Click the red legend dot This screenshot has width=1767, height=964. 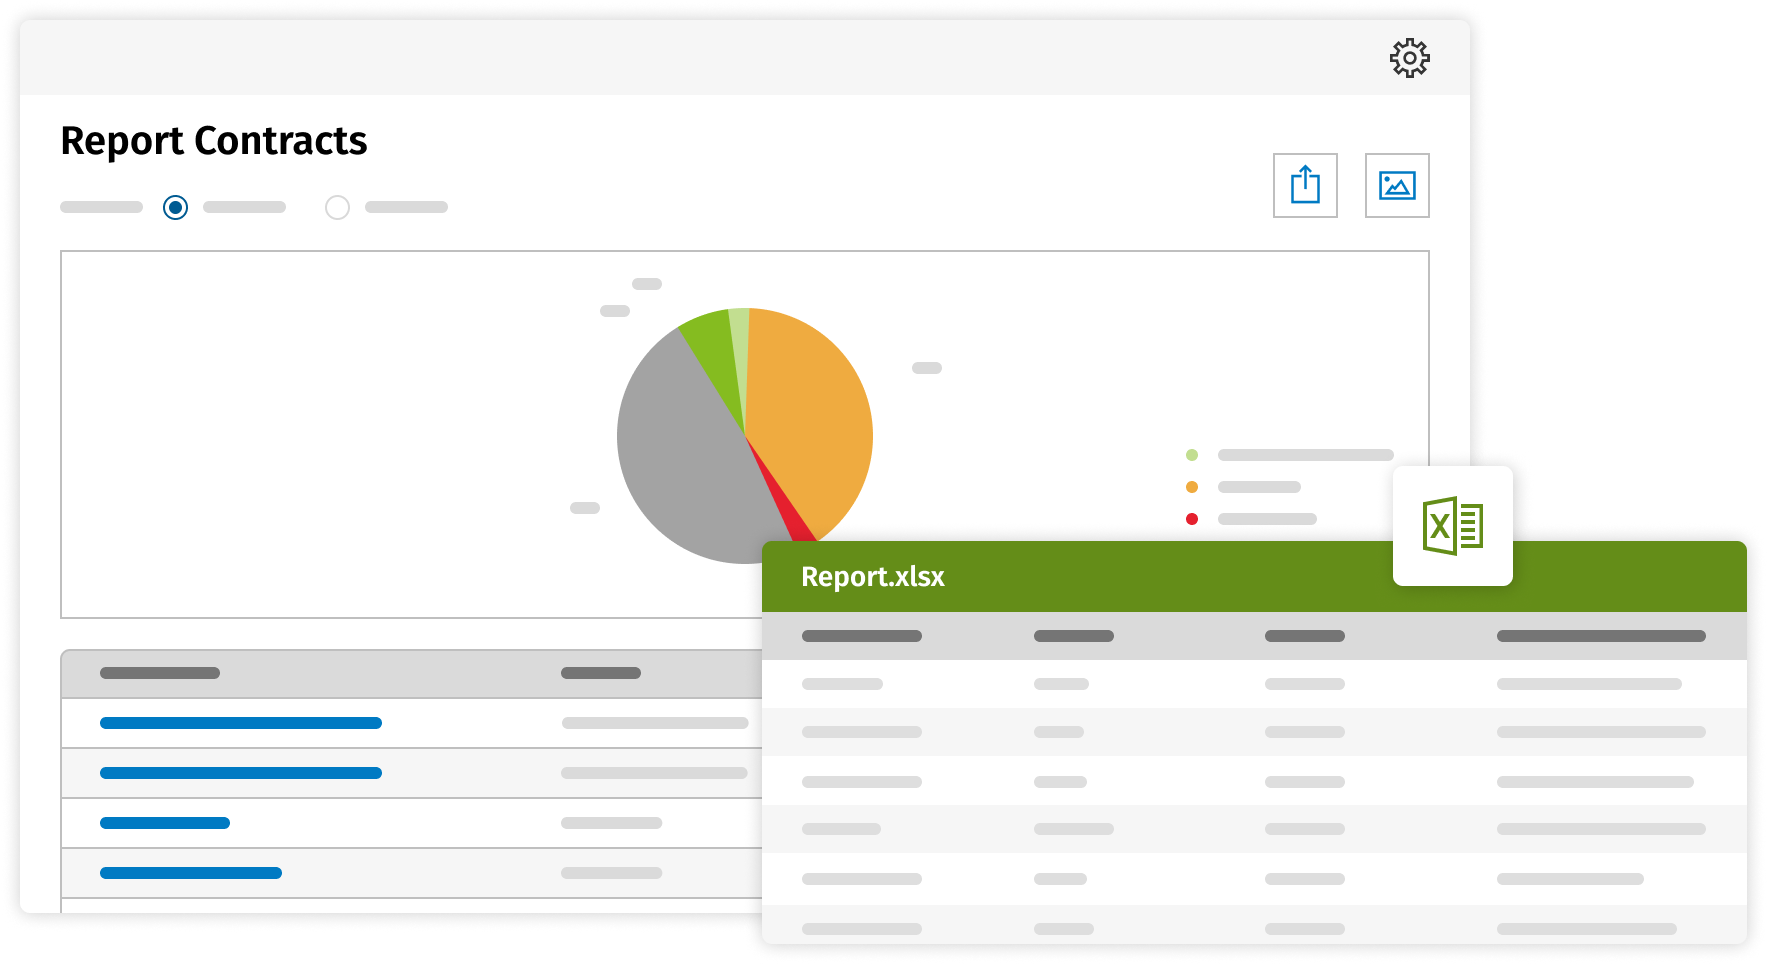click(x=1191, y=519)
